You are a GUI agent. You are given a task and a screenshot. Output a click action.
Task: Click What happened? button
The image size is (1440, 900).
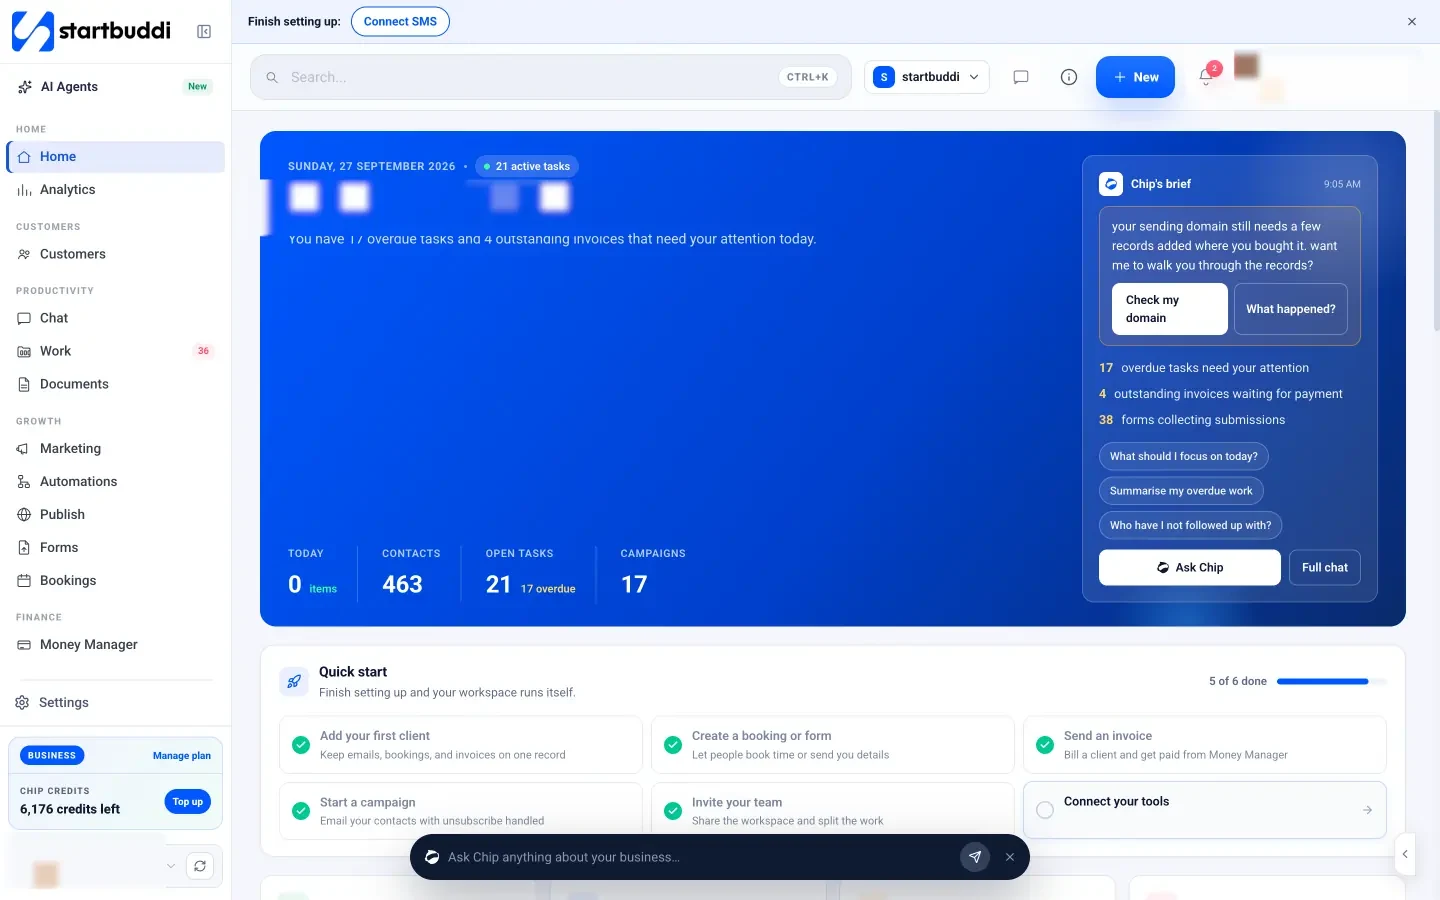[1291, 309]
